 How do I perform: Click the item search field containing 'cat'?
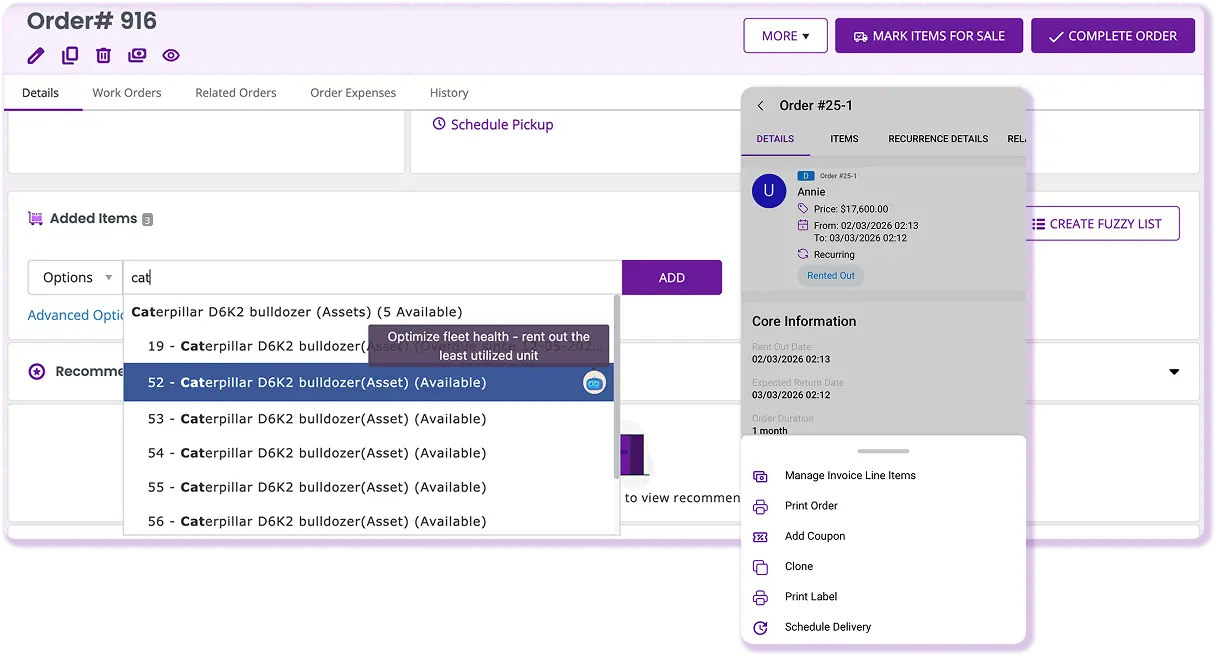(x=372, y=278)
